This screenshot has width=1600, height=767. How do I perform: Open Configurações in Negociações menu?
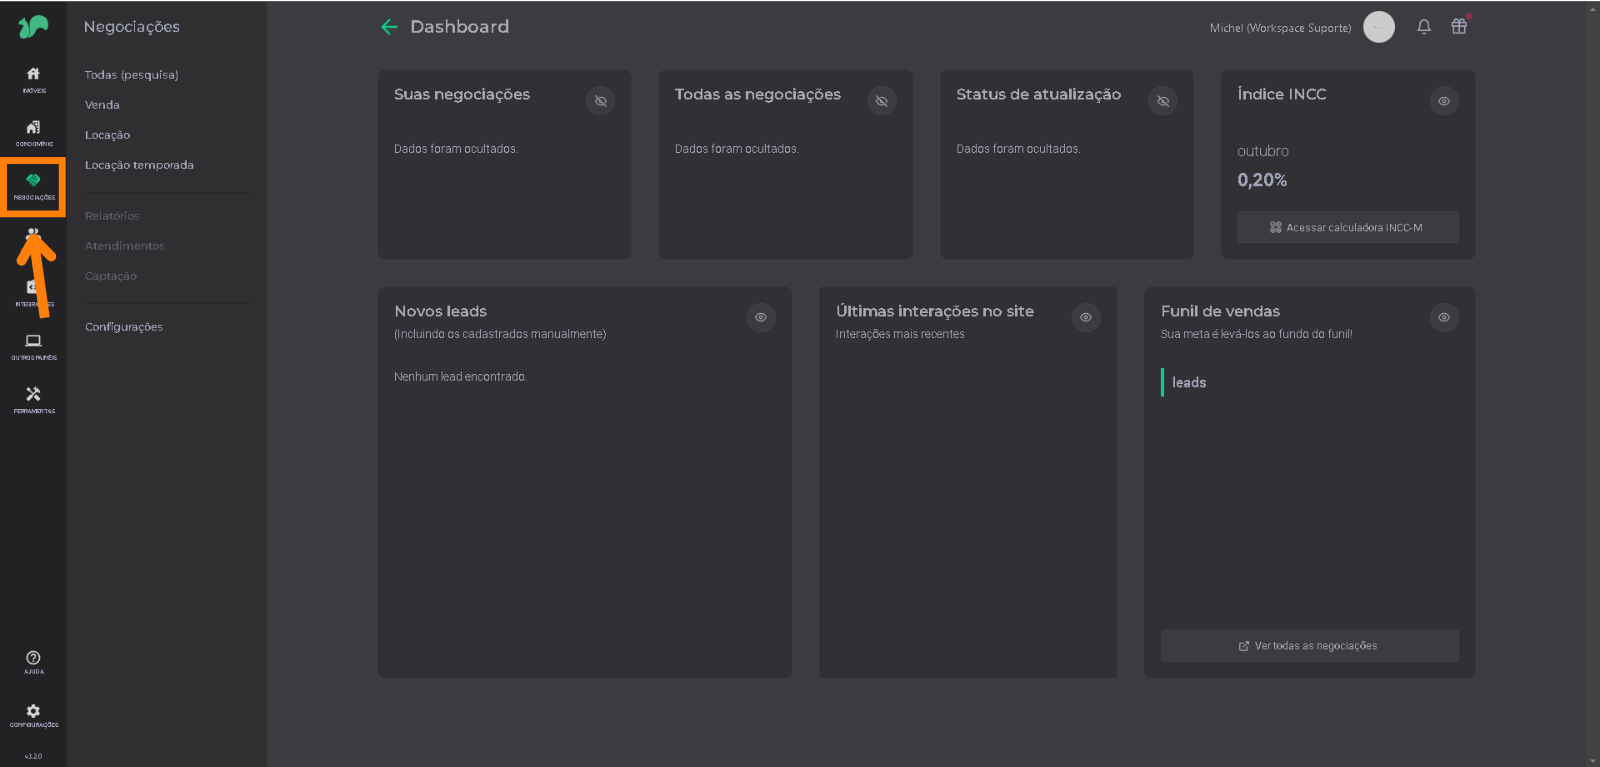(x=124, y=327)
